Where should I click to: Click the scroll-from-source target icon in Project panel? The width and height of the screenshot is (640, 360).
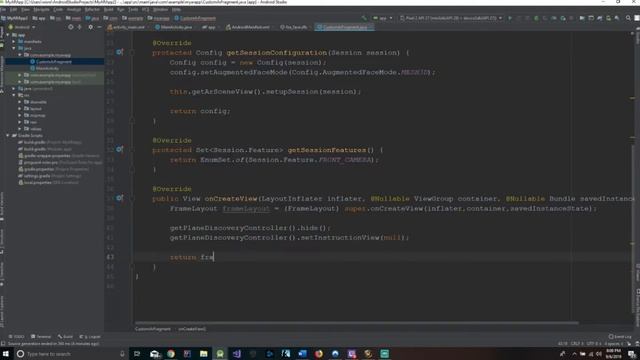tap(71, 27)
